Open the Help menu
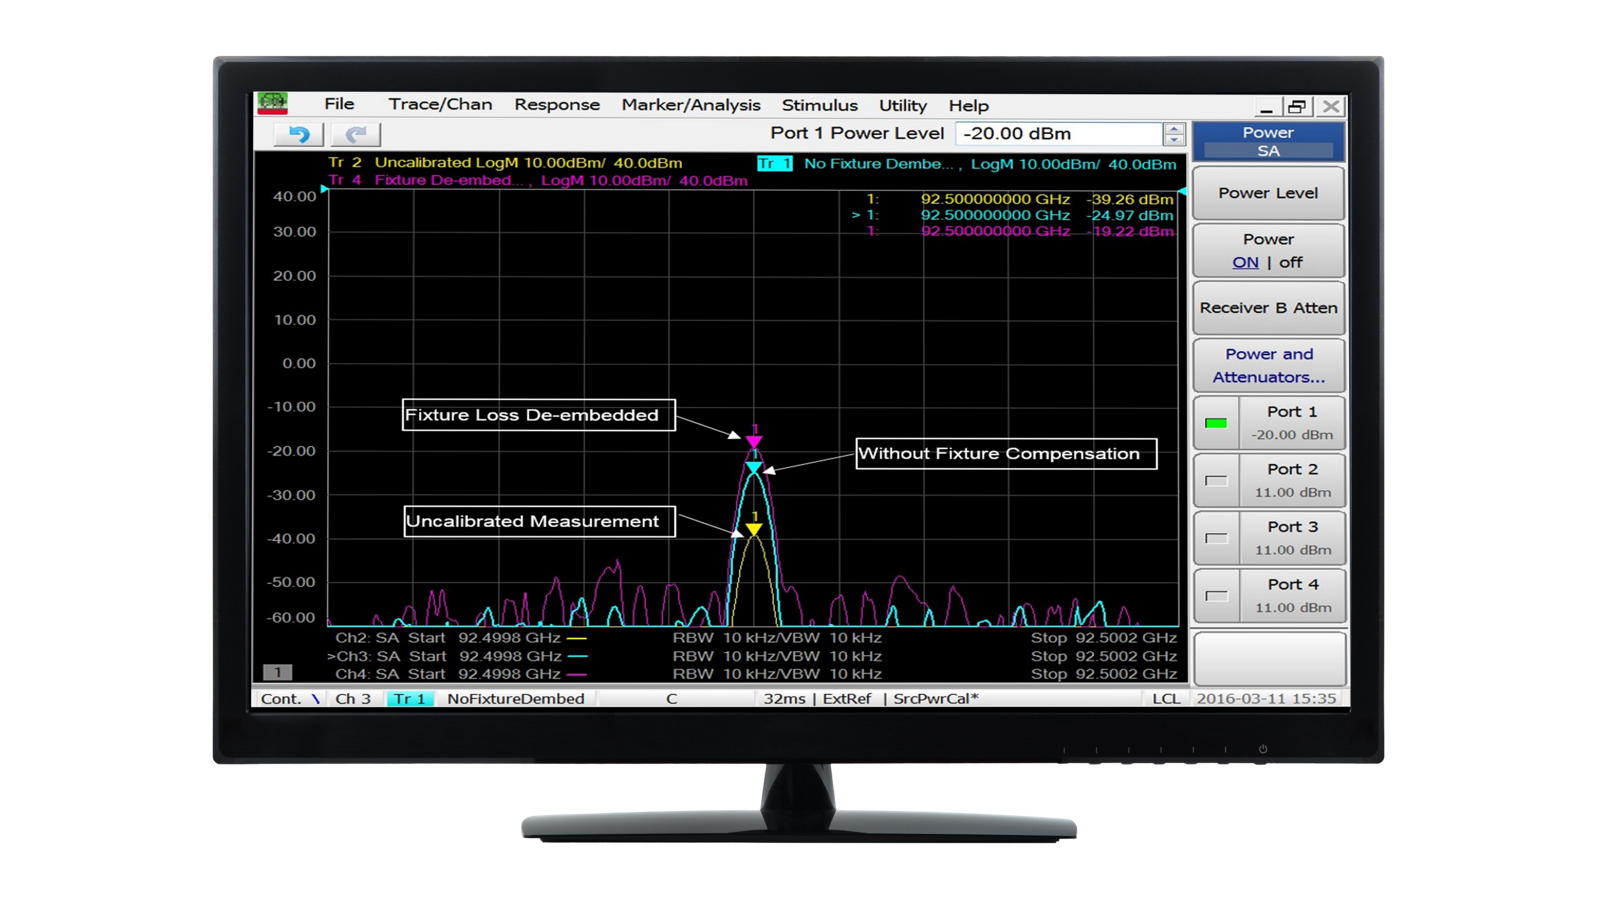 969,105
